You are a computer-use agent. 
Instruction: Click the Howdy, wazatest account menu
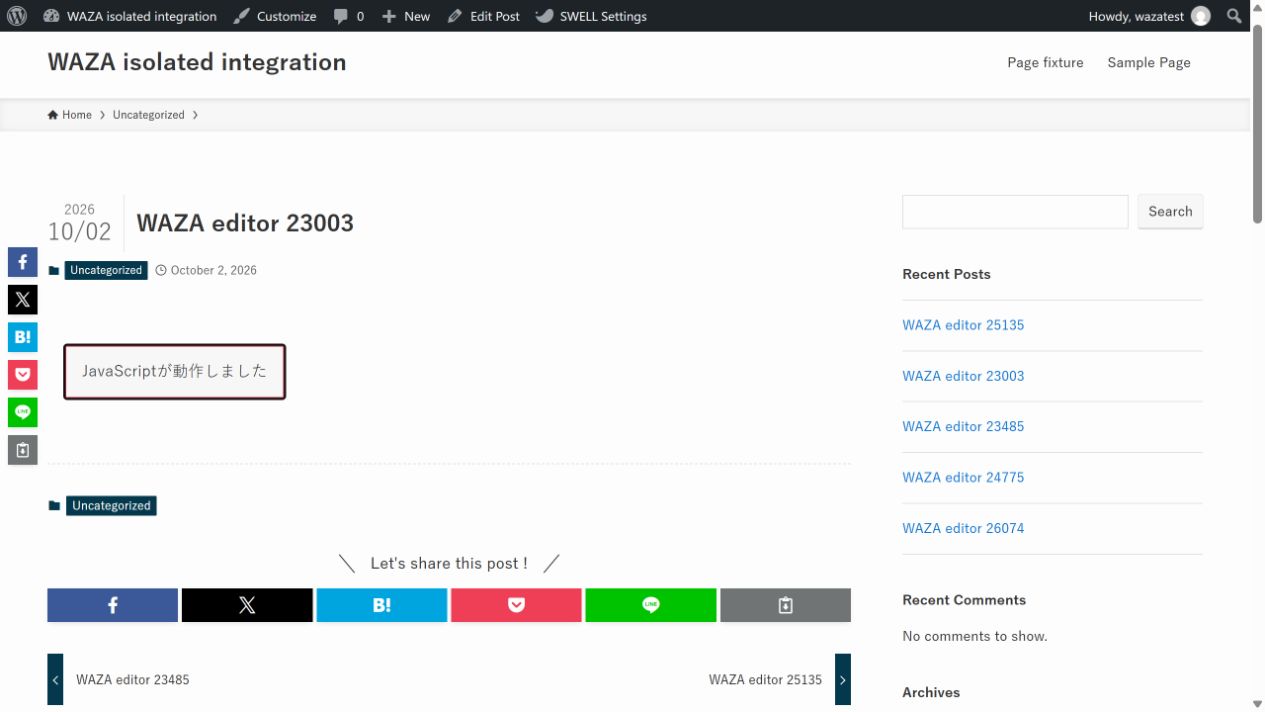[1149, 16]
